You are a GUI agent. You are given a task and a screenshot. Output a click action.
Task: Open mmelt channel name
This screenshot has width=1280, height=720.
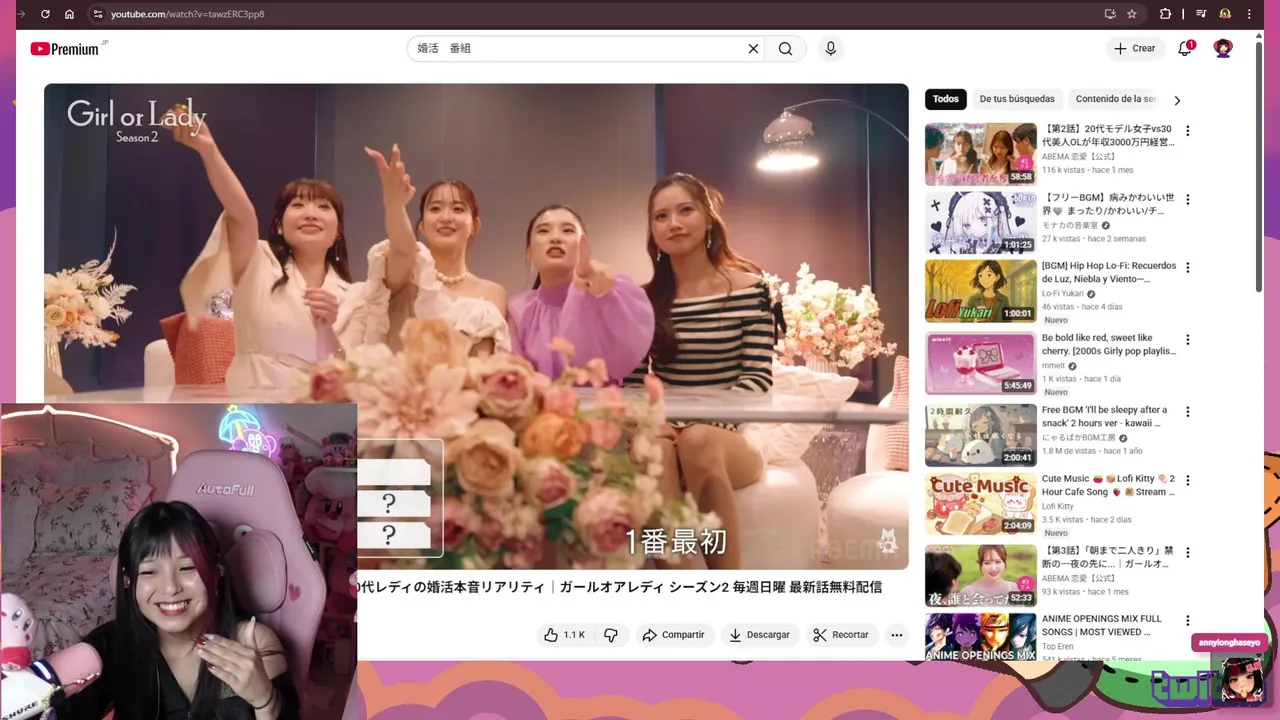pos(1053,366)
